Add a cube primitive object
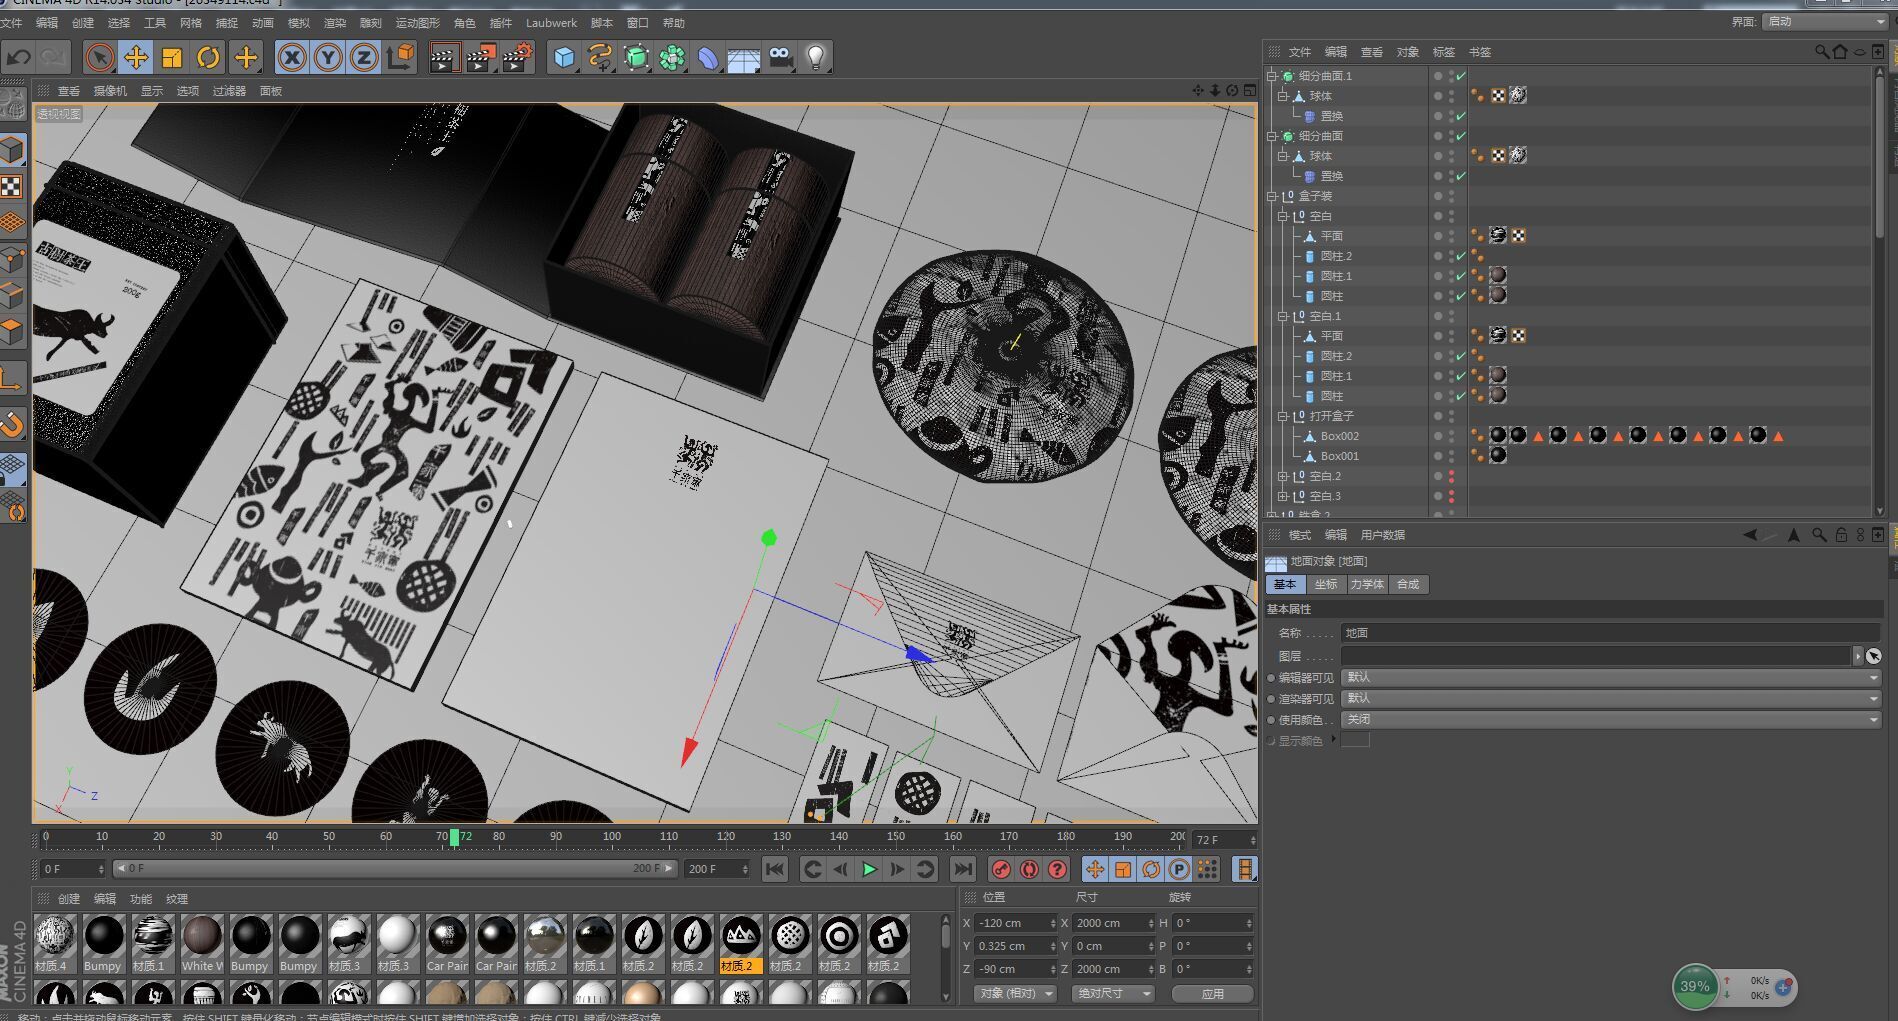Viewport: 1898px width, 1021px height. pyautogui.click(x=564, y=57)
